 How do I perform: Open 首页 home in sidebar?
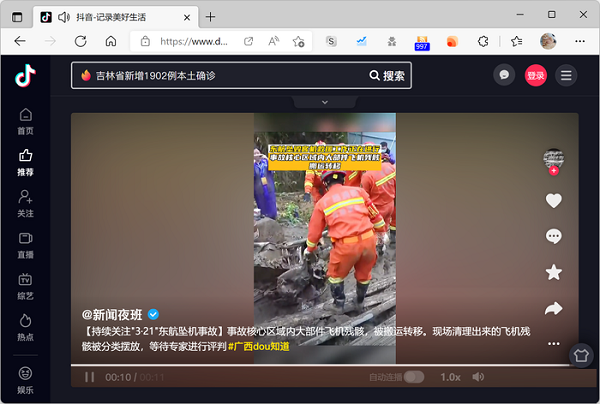pos(25,122)
